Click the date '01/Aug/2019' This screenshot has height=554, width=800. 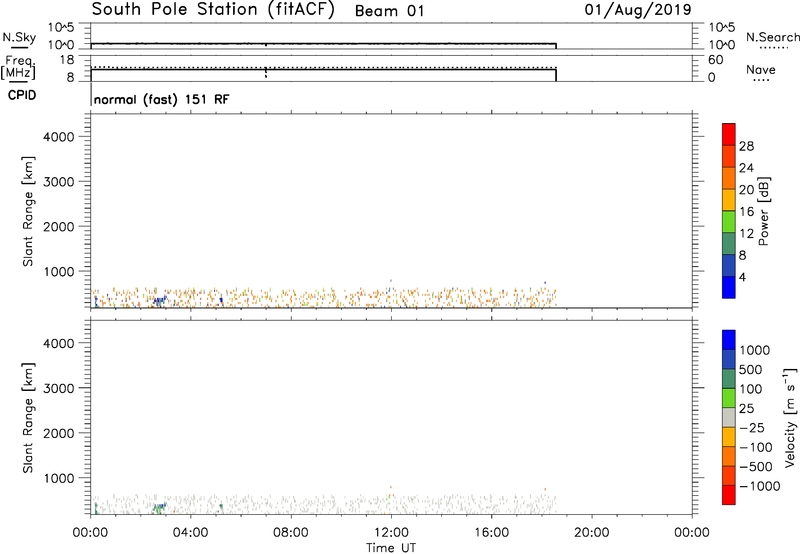pos(638,10)
